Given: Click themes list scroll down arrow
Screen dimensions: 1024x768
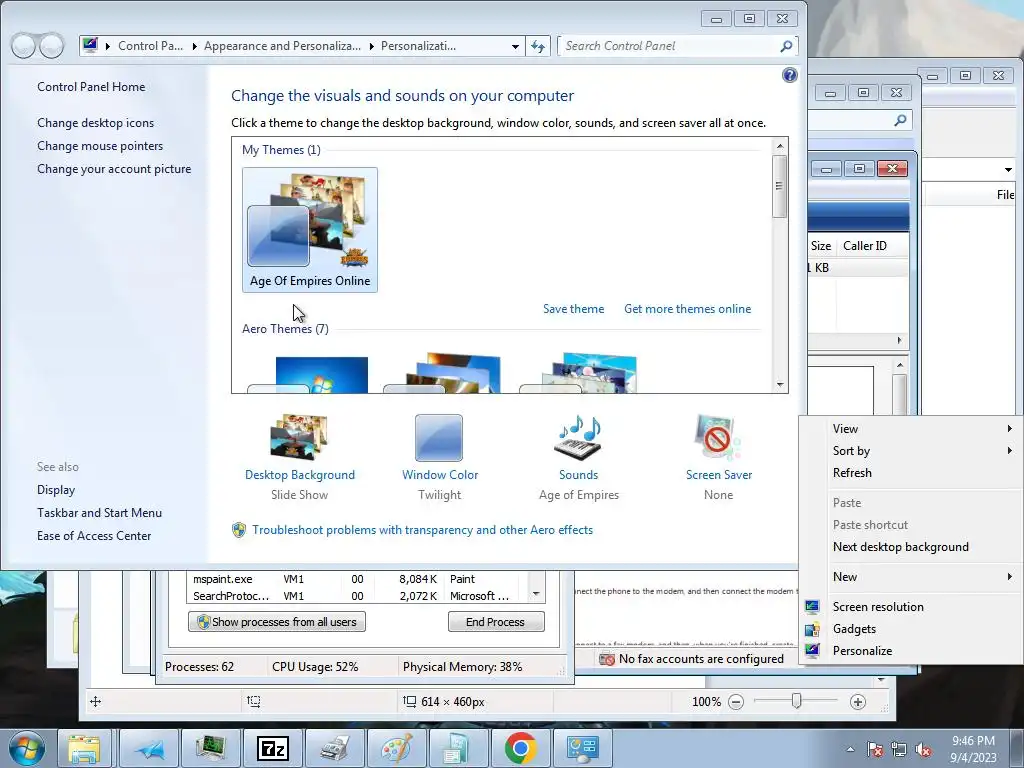Looking at the screenshot, I should point(780,385).
